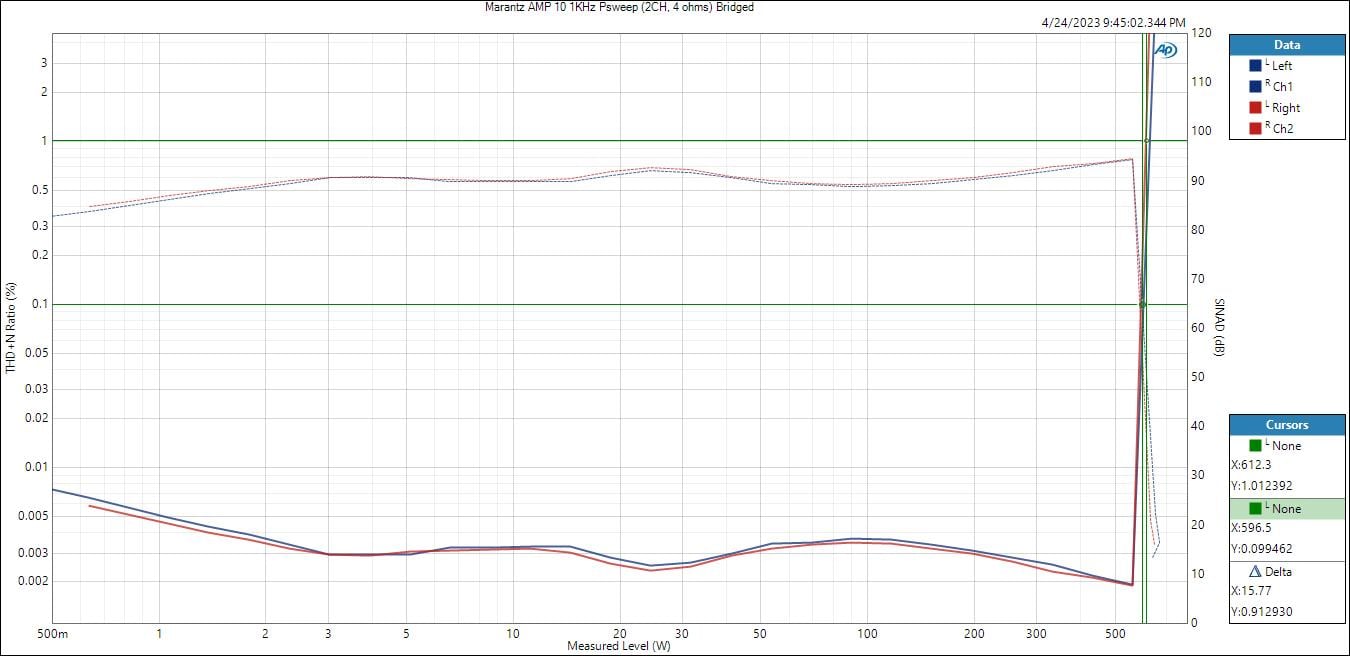Click the blue Left trace swatch

point(1255,65)
